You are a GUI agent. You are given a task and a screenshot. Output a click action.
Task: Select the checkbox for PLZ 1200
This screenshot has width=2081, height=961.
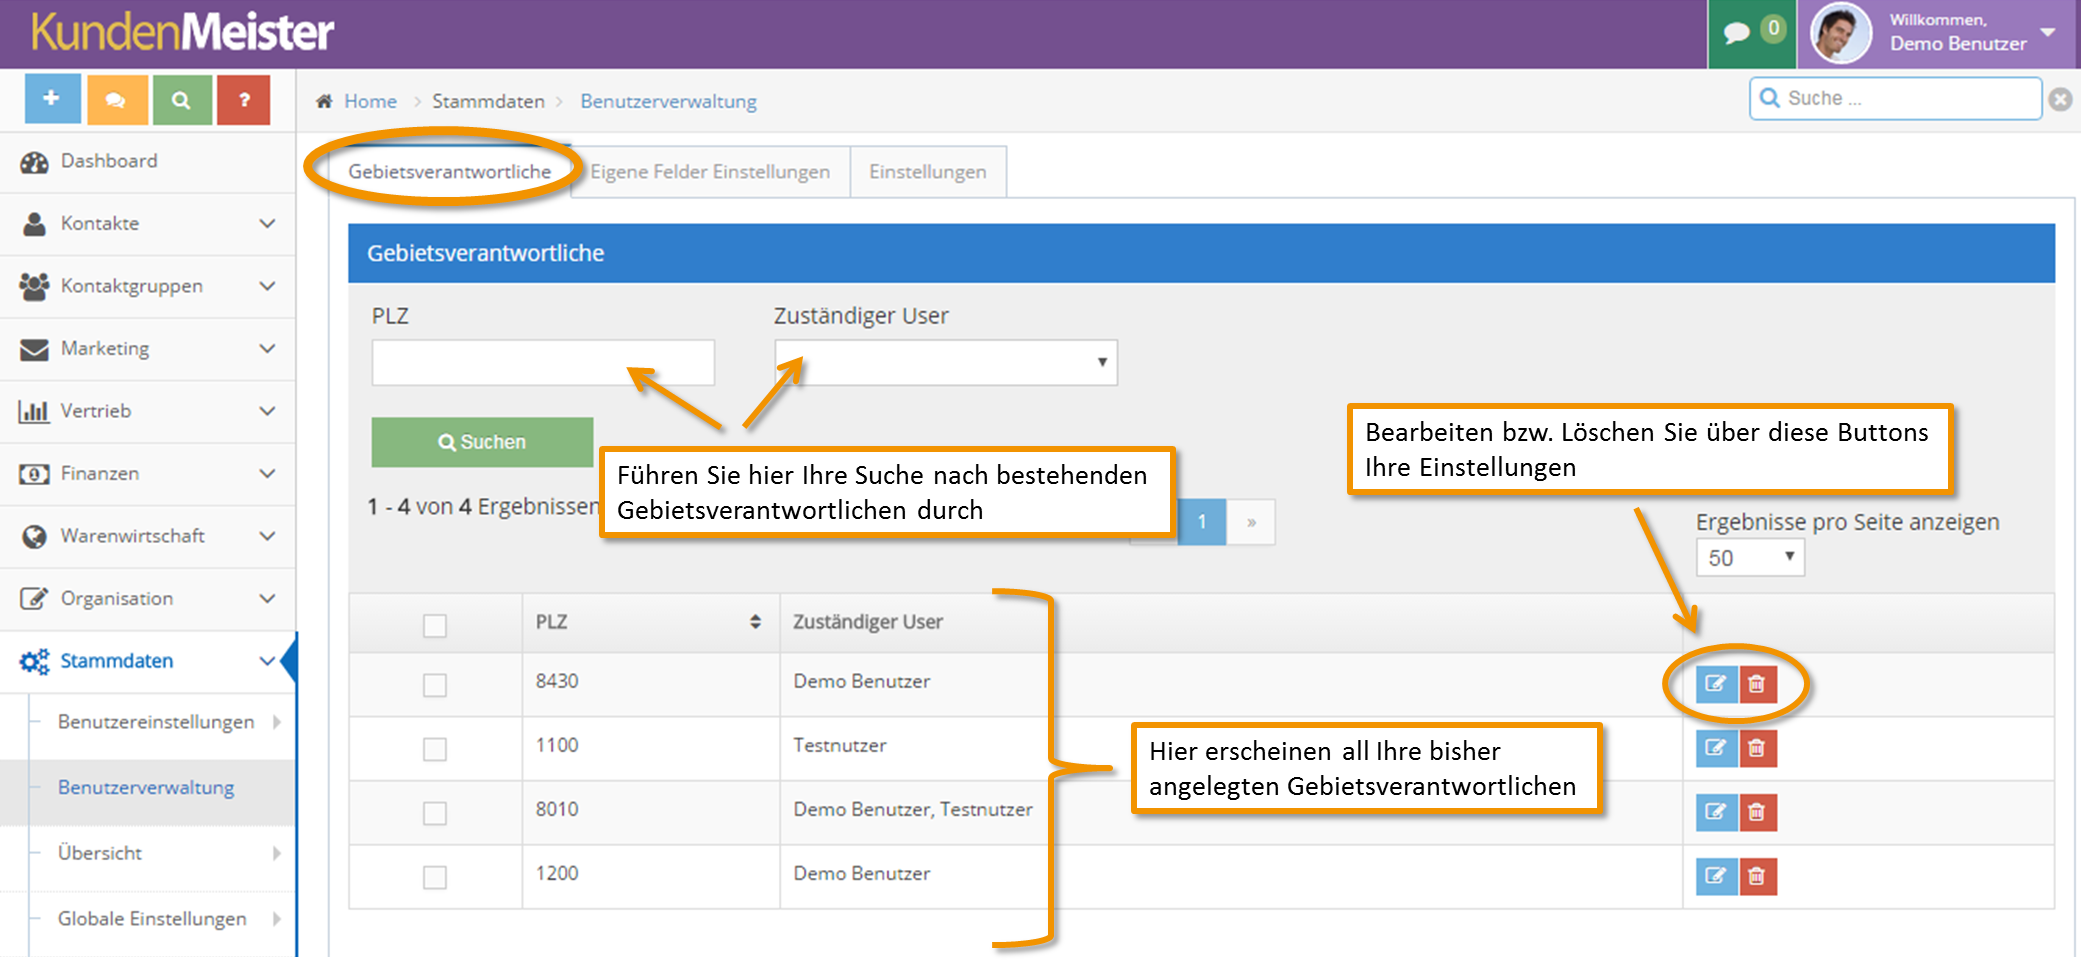point(434,877)
